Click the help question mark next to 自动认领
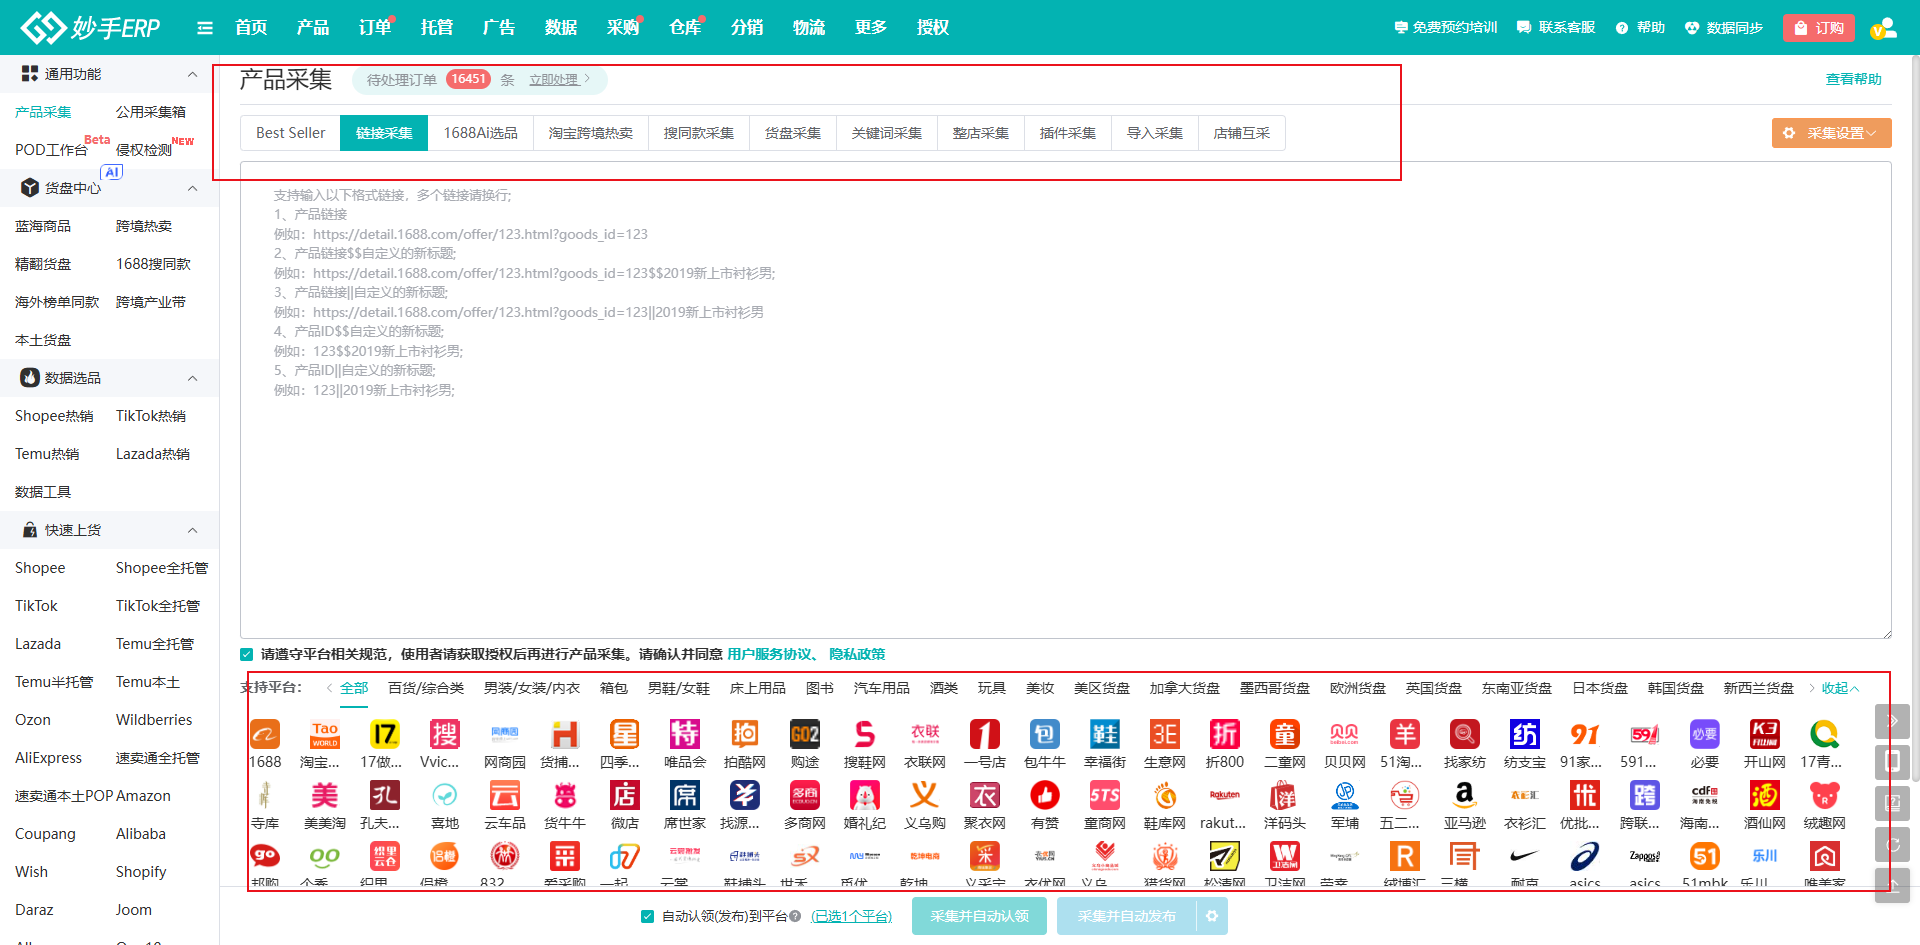Image resolution: width=1920 pixels, height=945 pixels. tap(795, 916)
